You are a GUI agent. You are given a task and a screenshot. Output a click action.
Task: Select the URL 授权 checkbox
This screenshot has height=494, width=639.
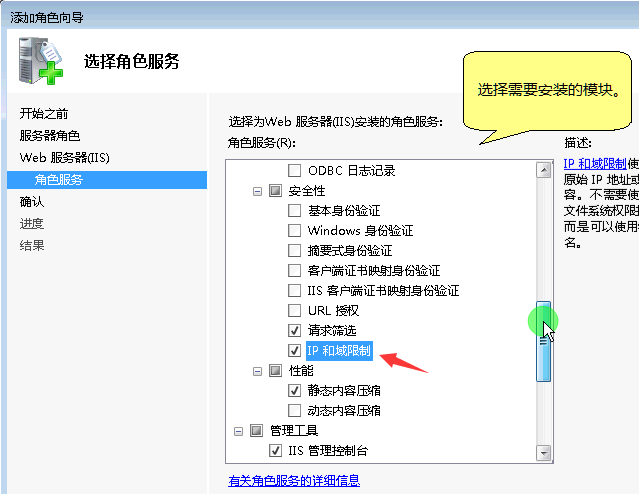pyautogui.click(x=294, y=311)
